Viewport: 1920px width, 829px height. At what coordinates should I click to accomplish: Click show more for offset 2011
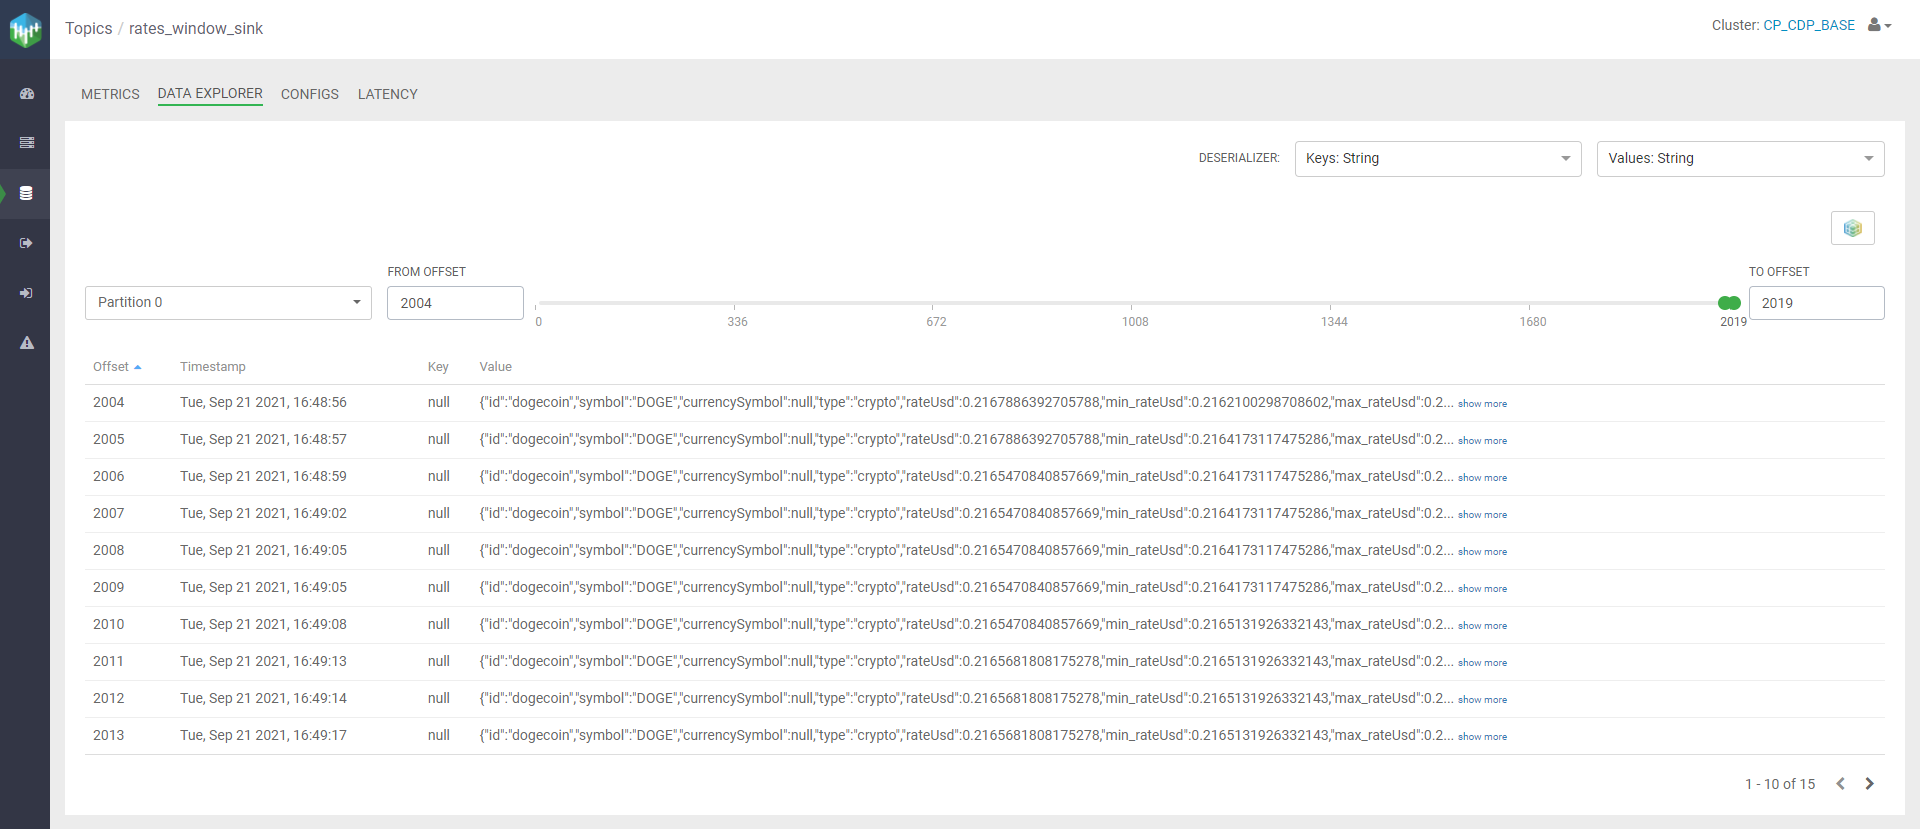tap(1482, 663)
